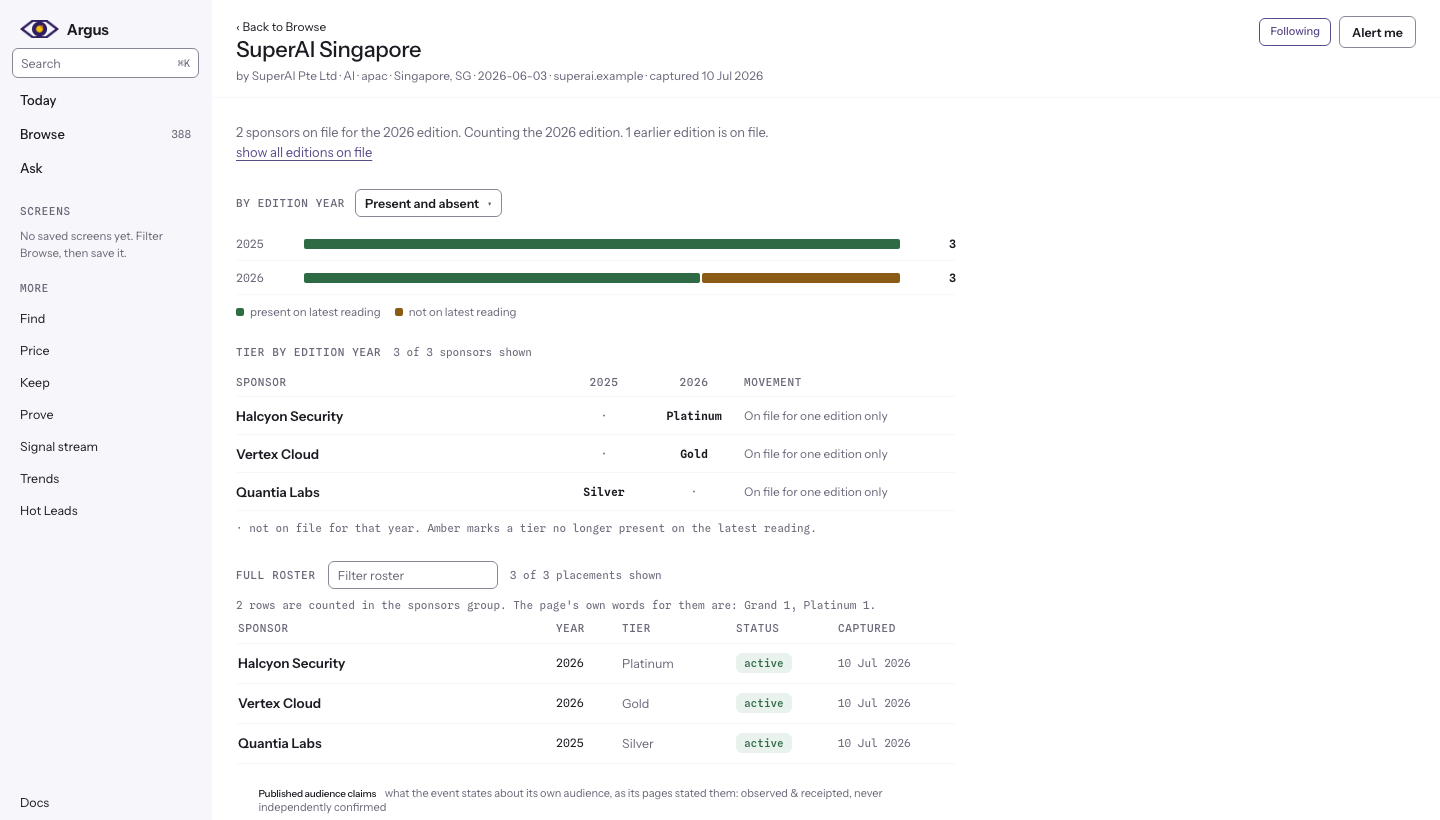Open the Today page in the sidebar
The height and width of the screenshot is (820, 1440).
pyautogui.click(x=38, y=100)
